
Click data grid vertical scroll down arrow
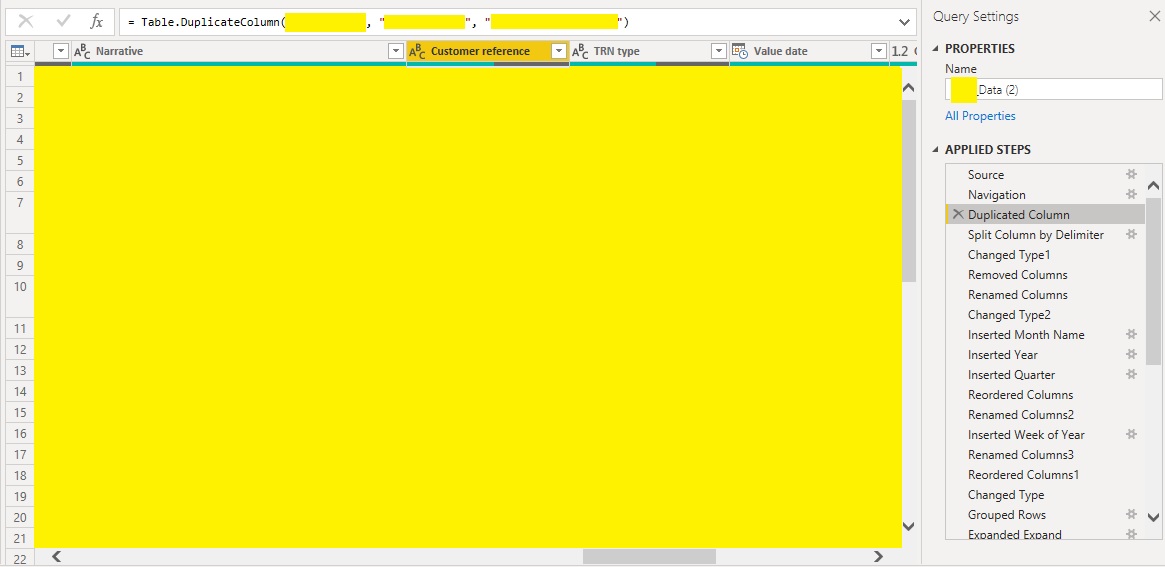click(909, 526)
